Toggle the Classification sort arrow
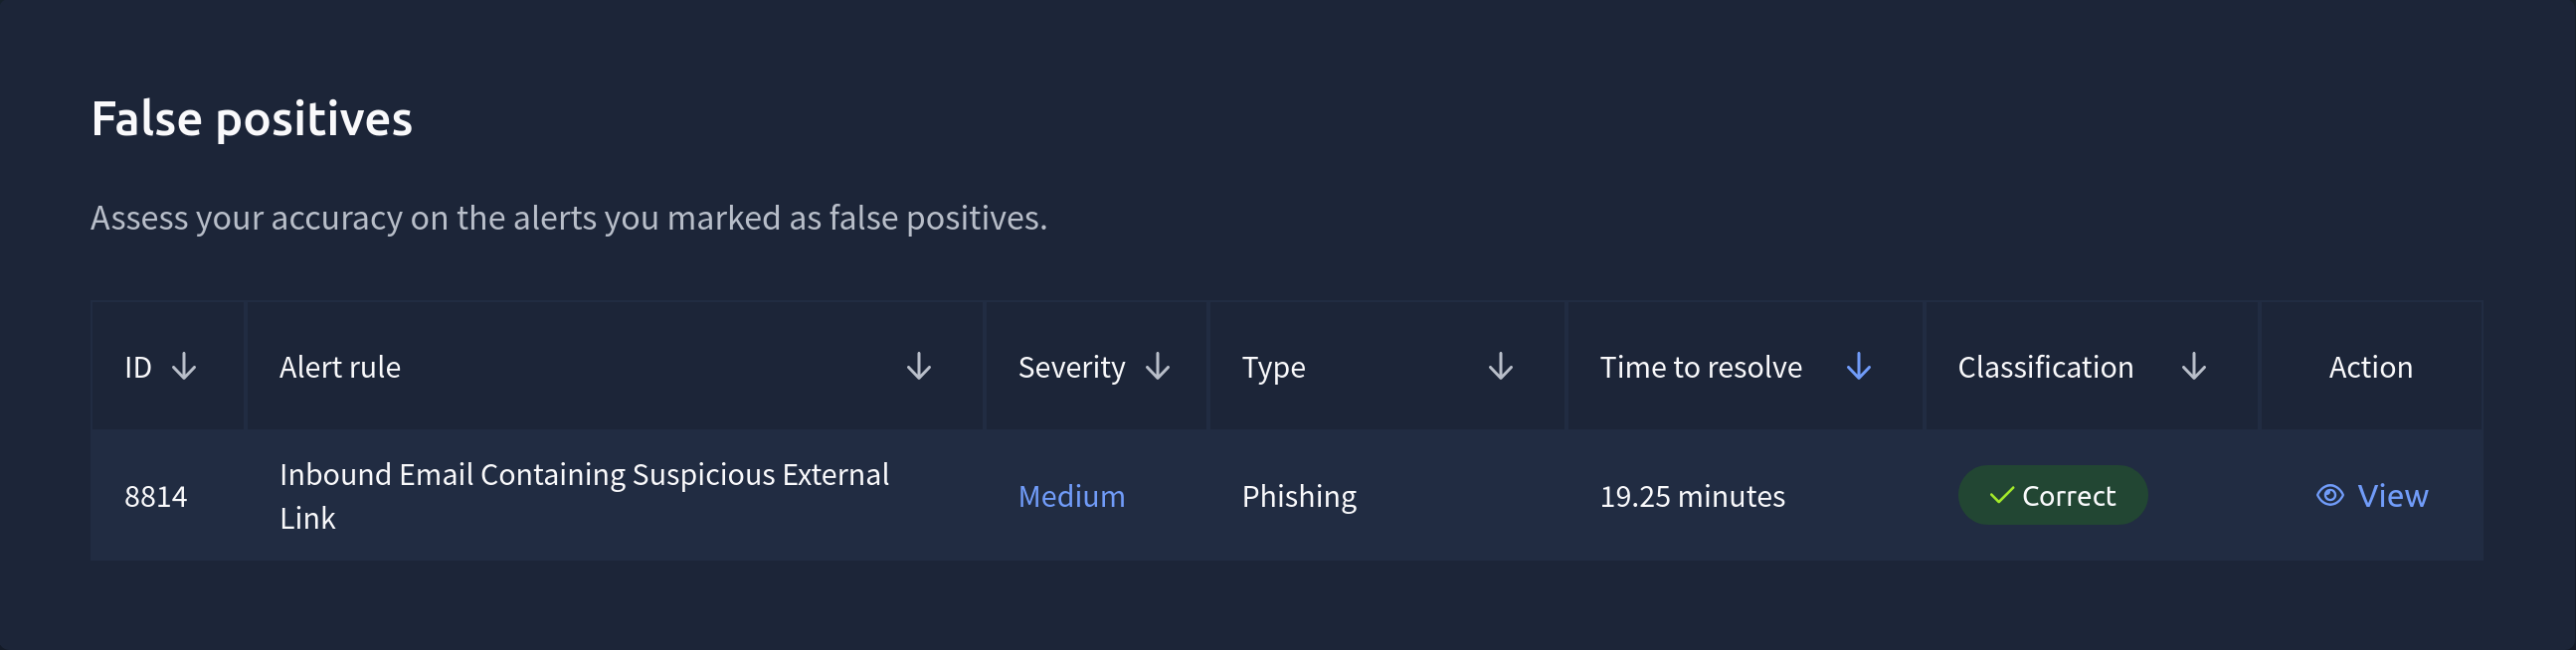This screenshot has height=650, width=2576. pyautogui.click(x=2193, y=367)
